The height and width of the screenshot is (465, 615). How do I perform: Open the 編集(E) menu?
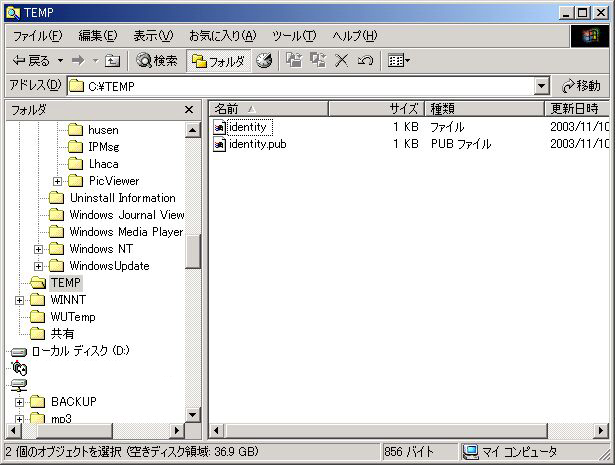(x=98, y=36)
